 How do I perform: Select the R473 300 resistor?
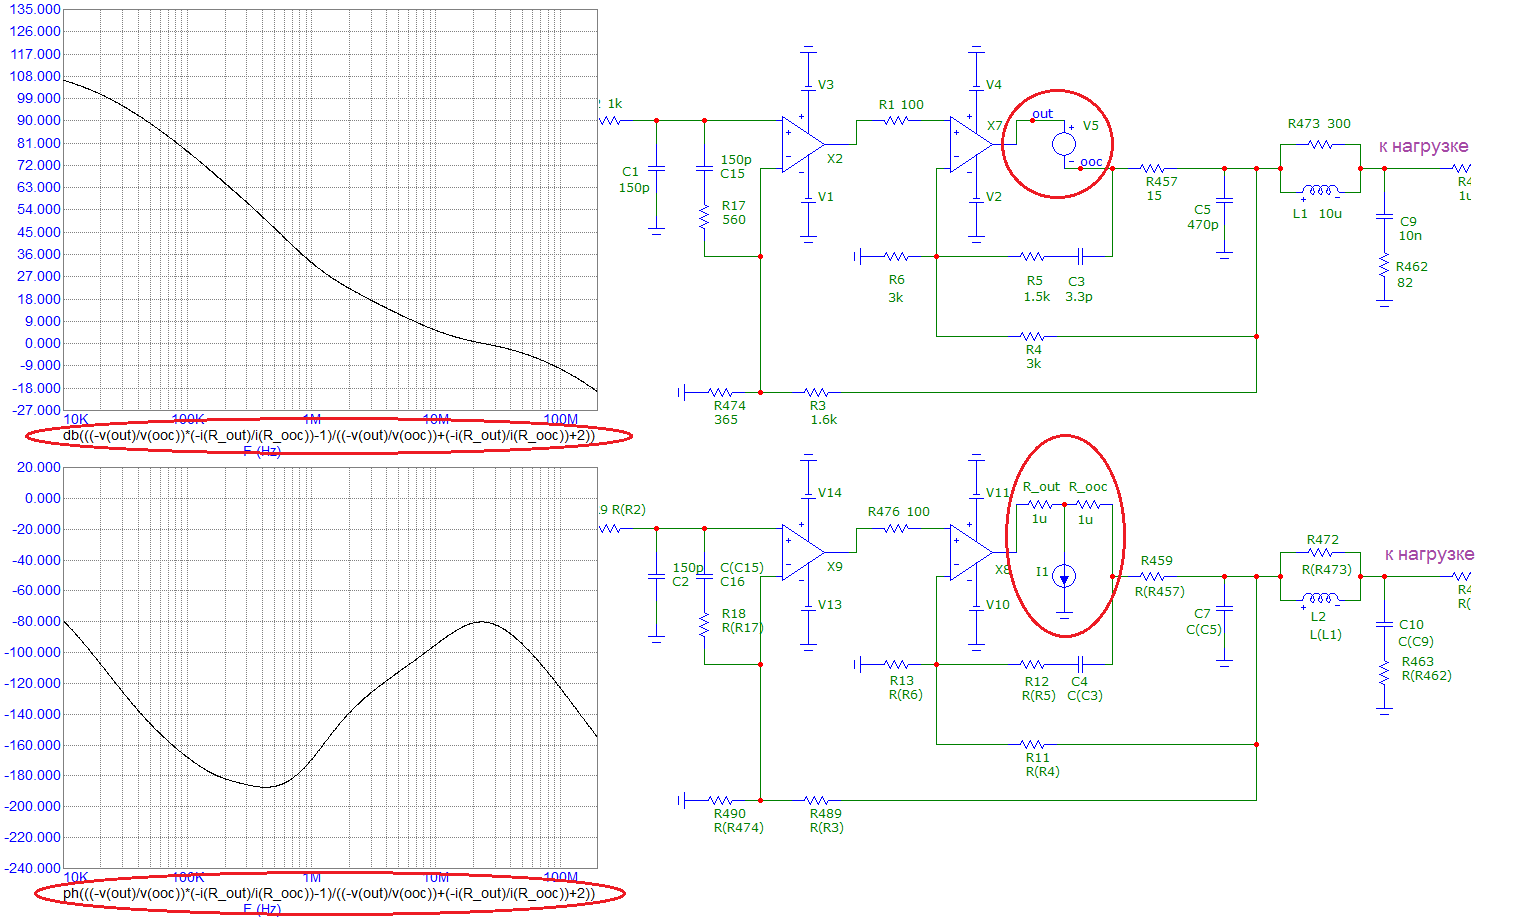pos(1320,144)
